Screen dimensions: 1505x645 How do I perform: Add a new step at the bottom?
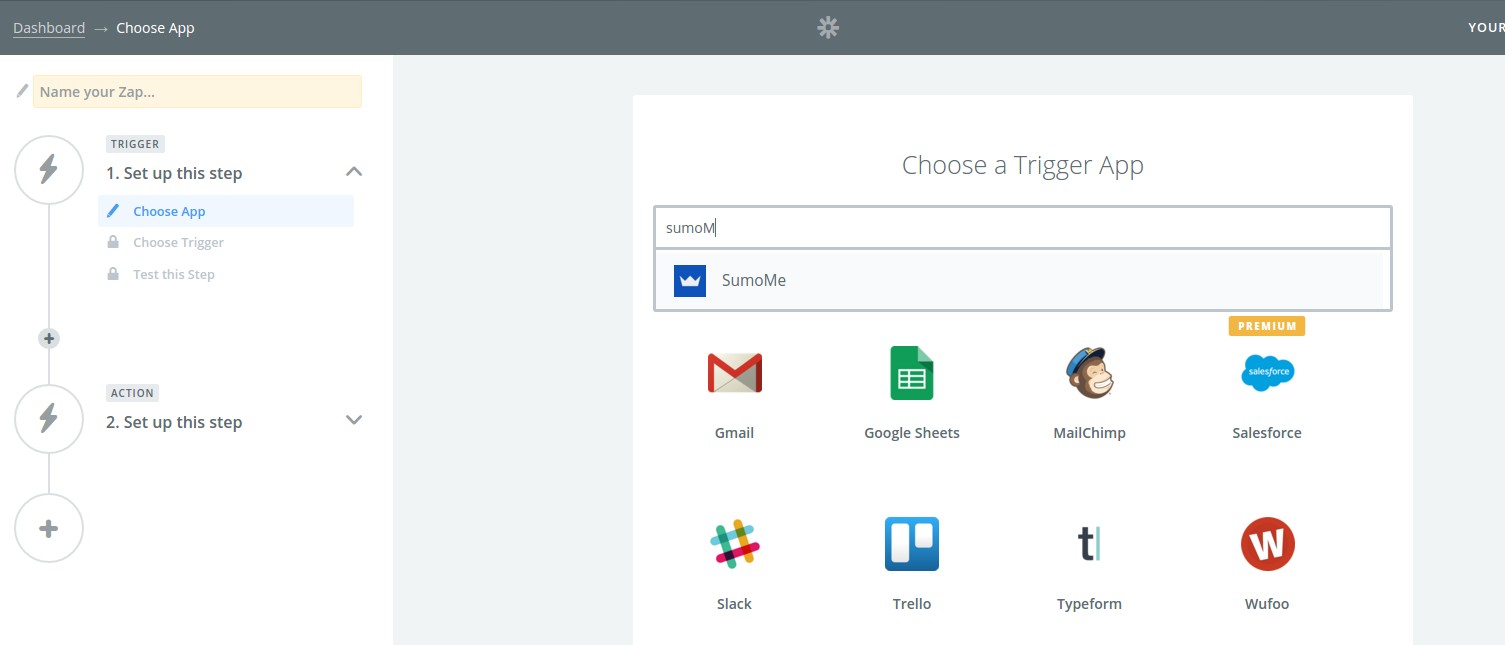tap(48, 528)
